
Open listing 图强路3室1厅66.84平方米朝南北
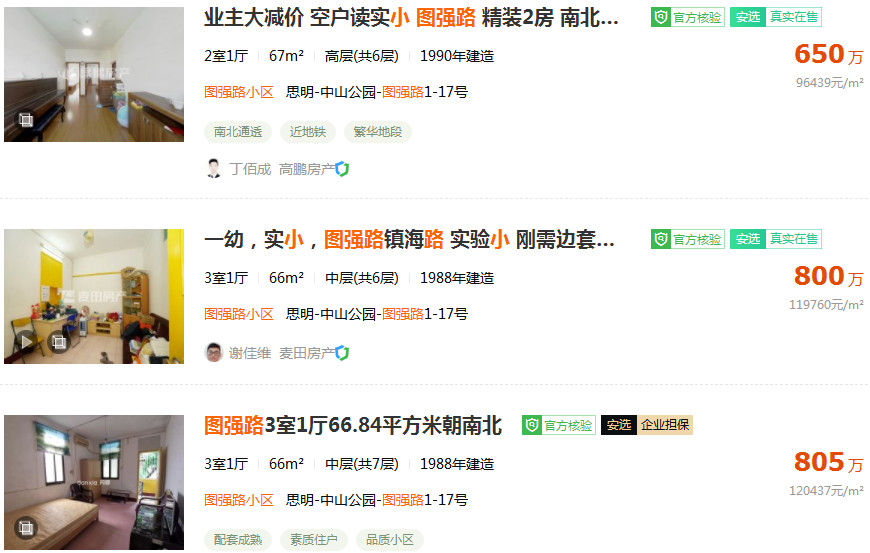(x=353, y=425)
